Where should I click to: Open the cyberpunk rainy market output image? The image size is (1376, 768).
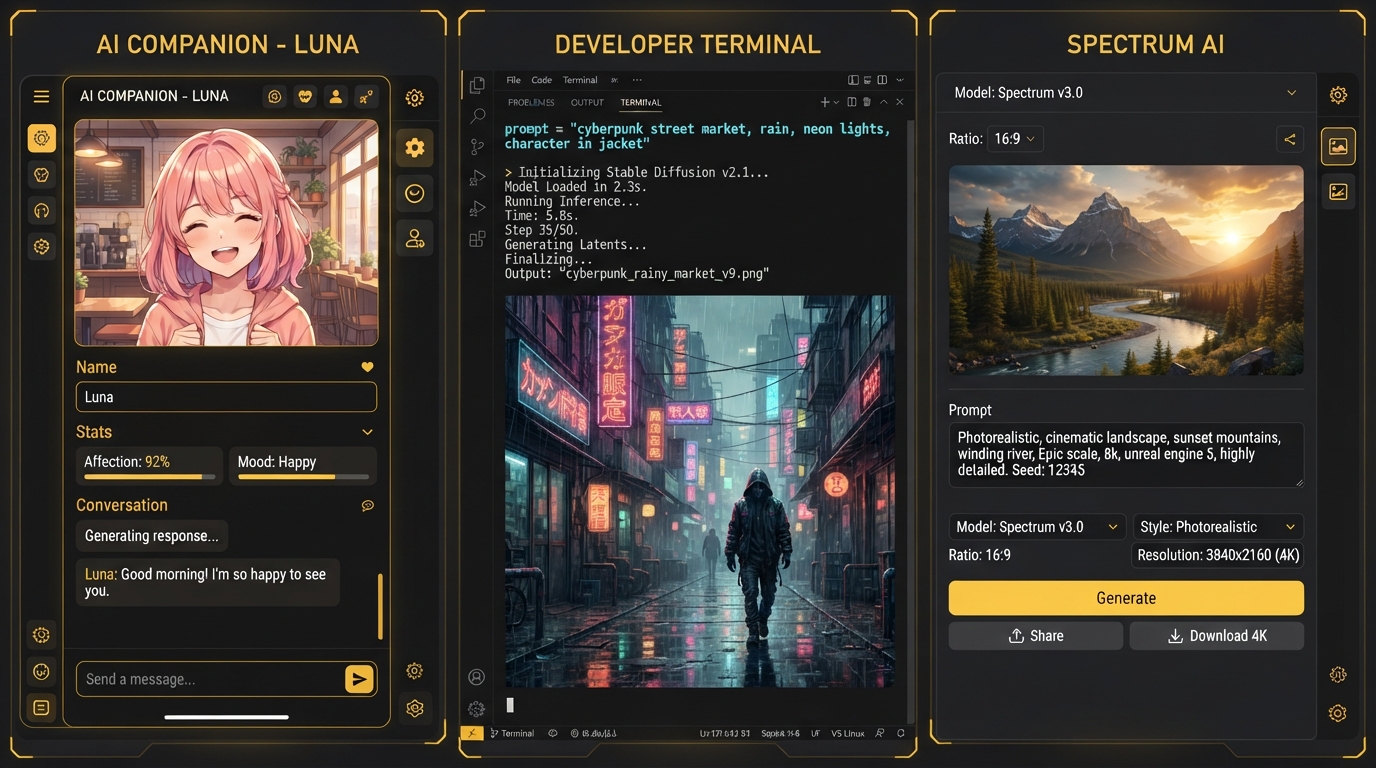(700, 491)
